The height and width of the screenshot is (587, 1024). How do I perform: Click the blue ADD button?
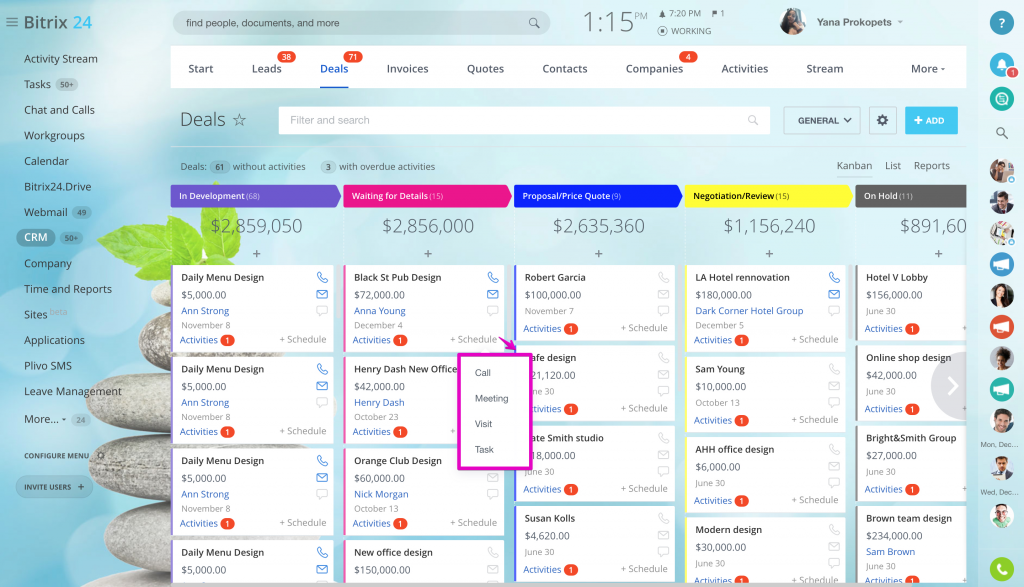click(x=931, y=120)
